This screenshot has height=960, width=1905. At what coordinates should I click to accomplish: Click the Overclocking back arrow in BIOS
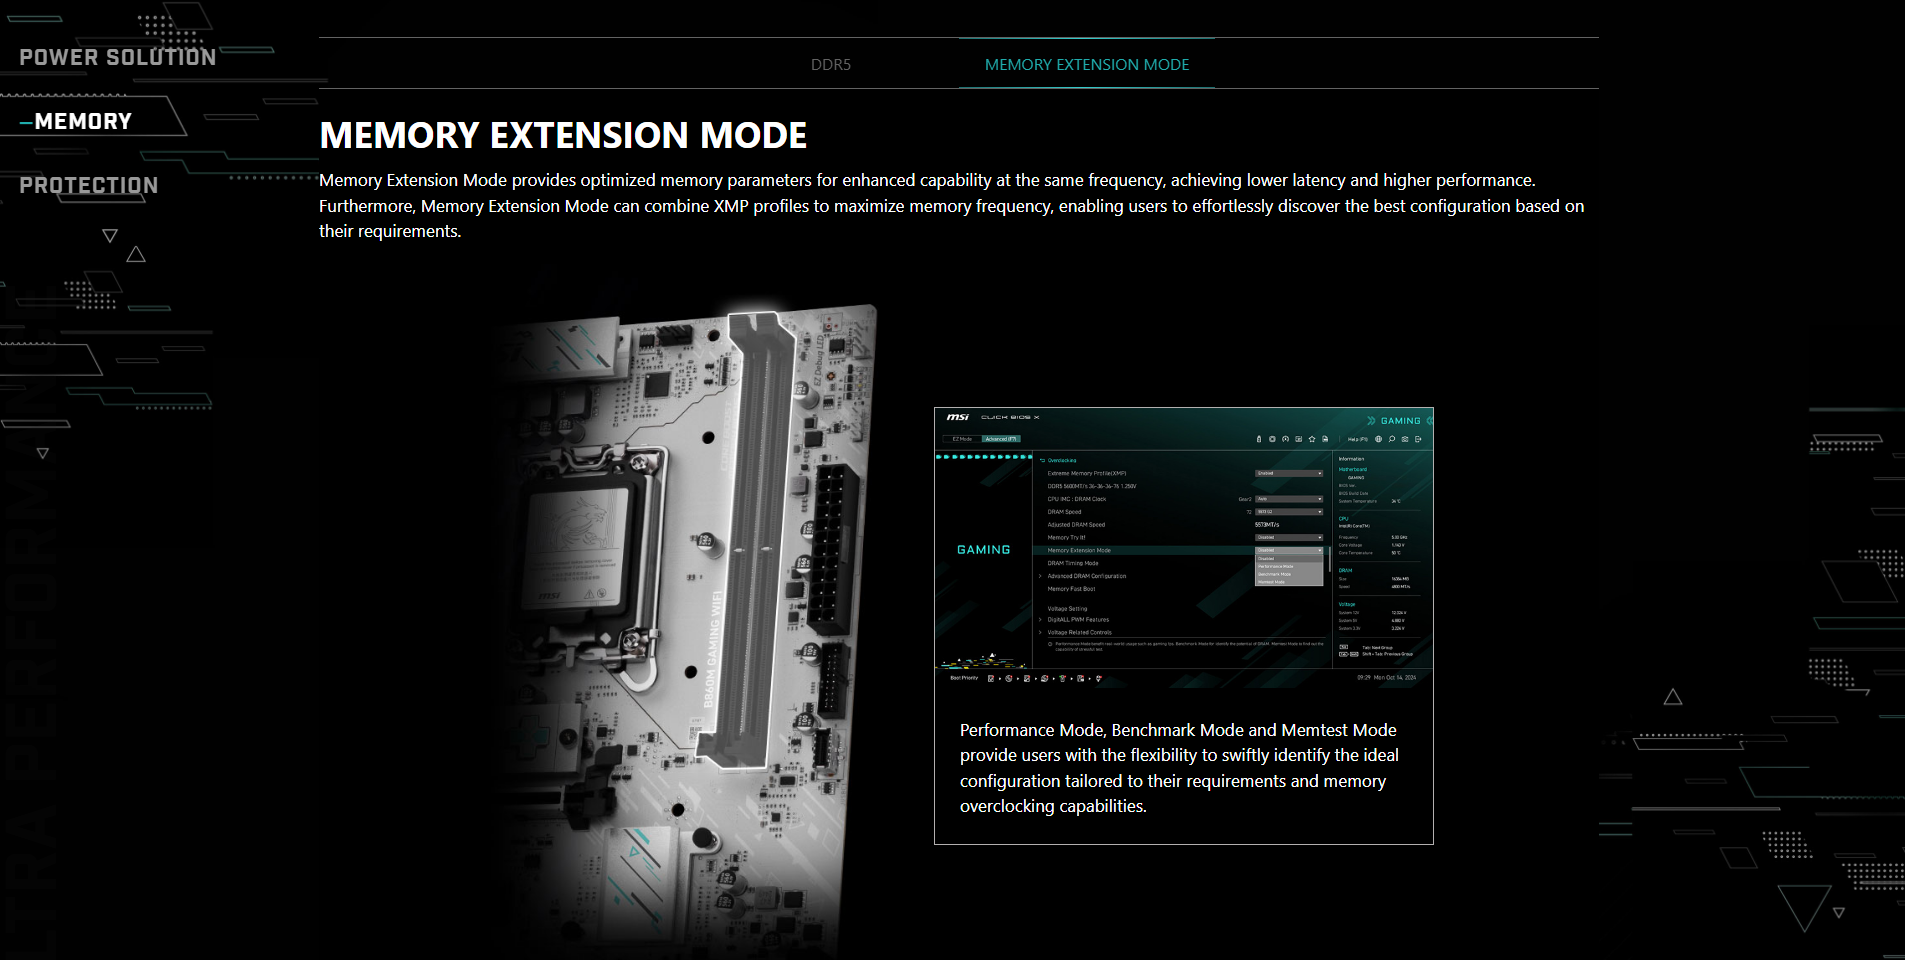point(1042,461)
